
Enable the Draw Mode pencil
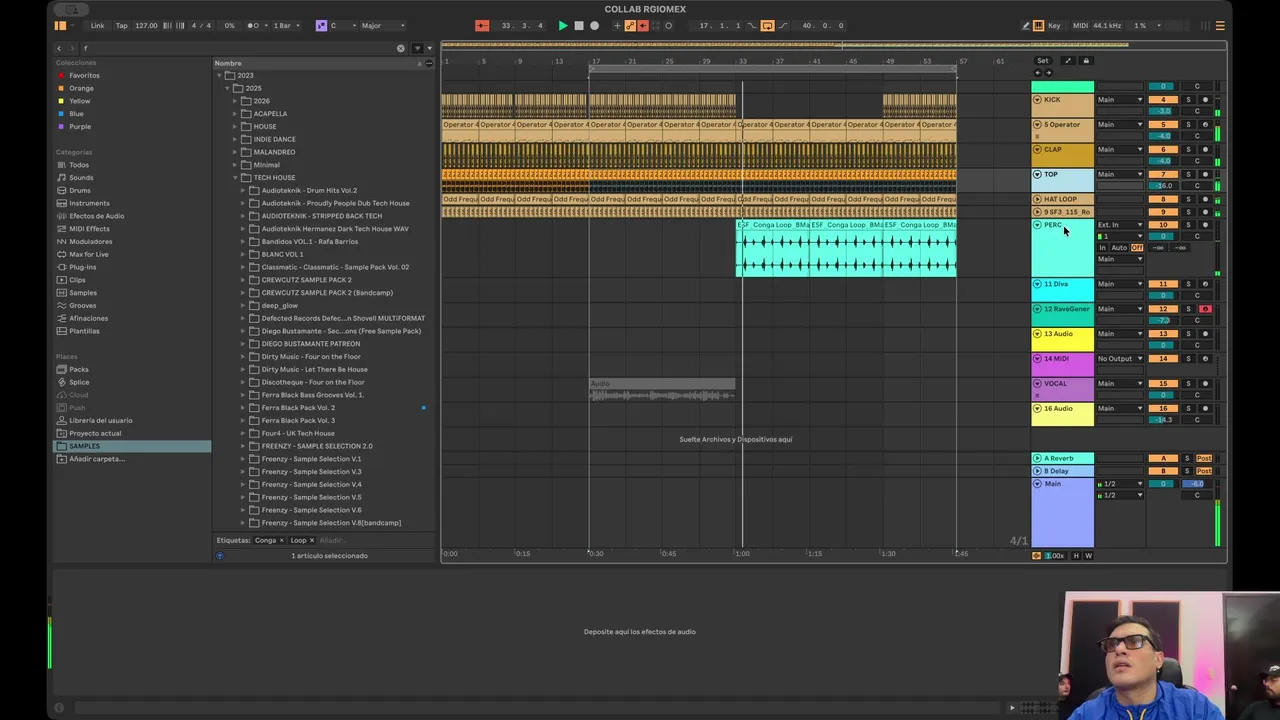click(x=1025, y=26)
